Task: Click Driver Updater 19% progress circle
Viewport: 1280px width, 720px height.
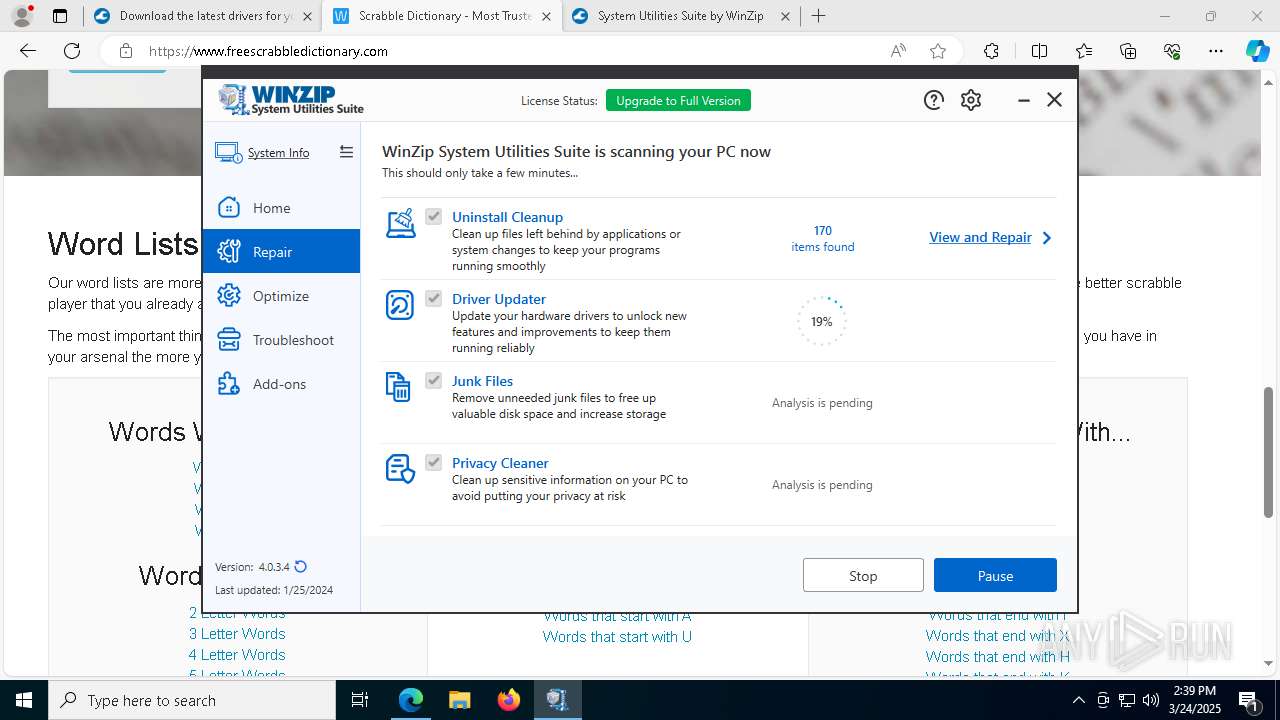Action: (822, 321)
